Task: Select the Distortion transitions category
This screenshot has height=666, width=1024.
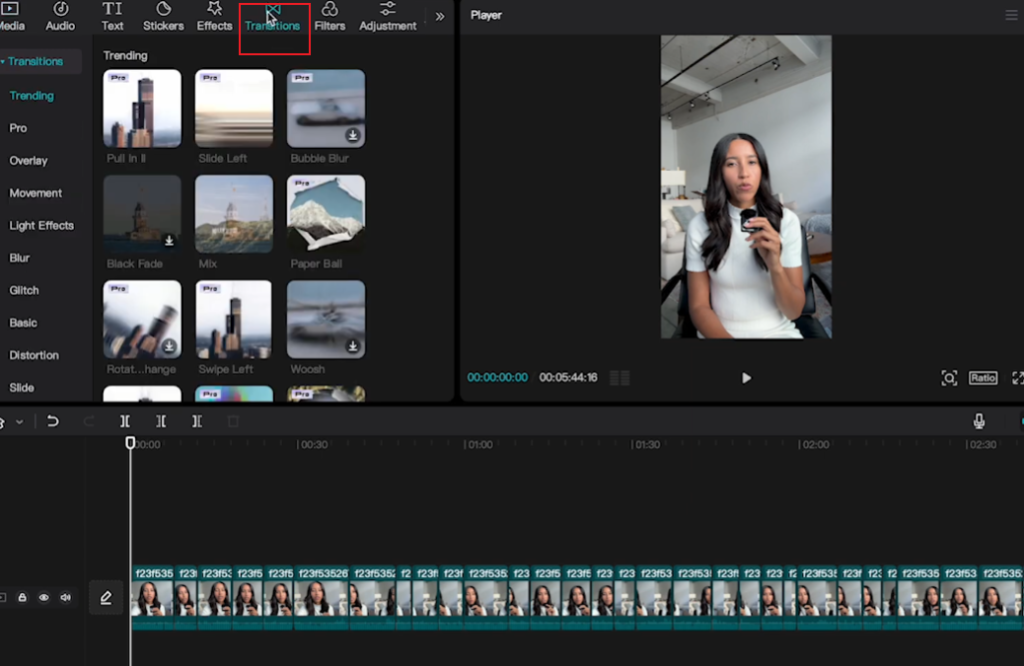Action: click(34, 355)
